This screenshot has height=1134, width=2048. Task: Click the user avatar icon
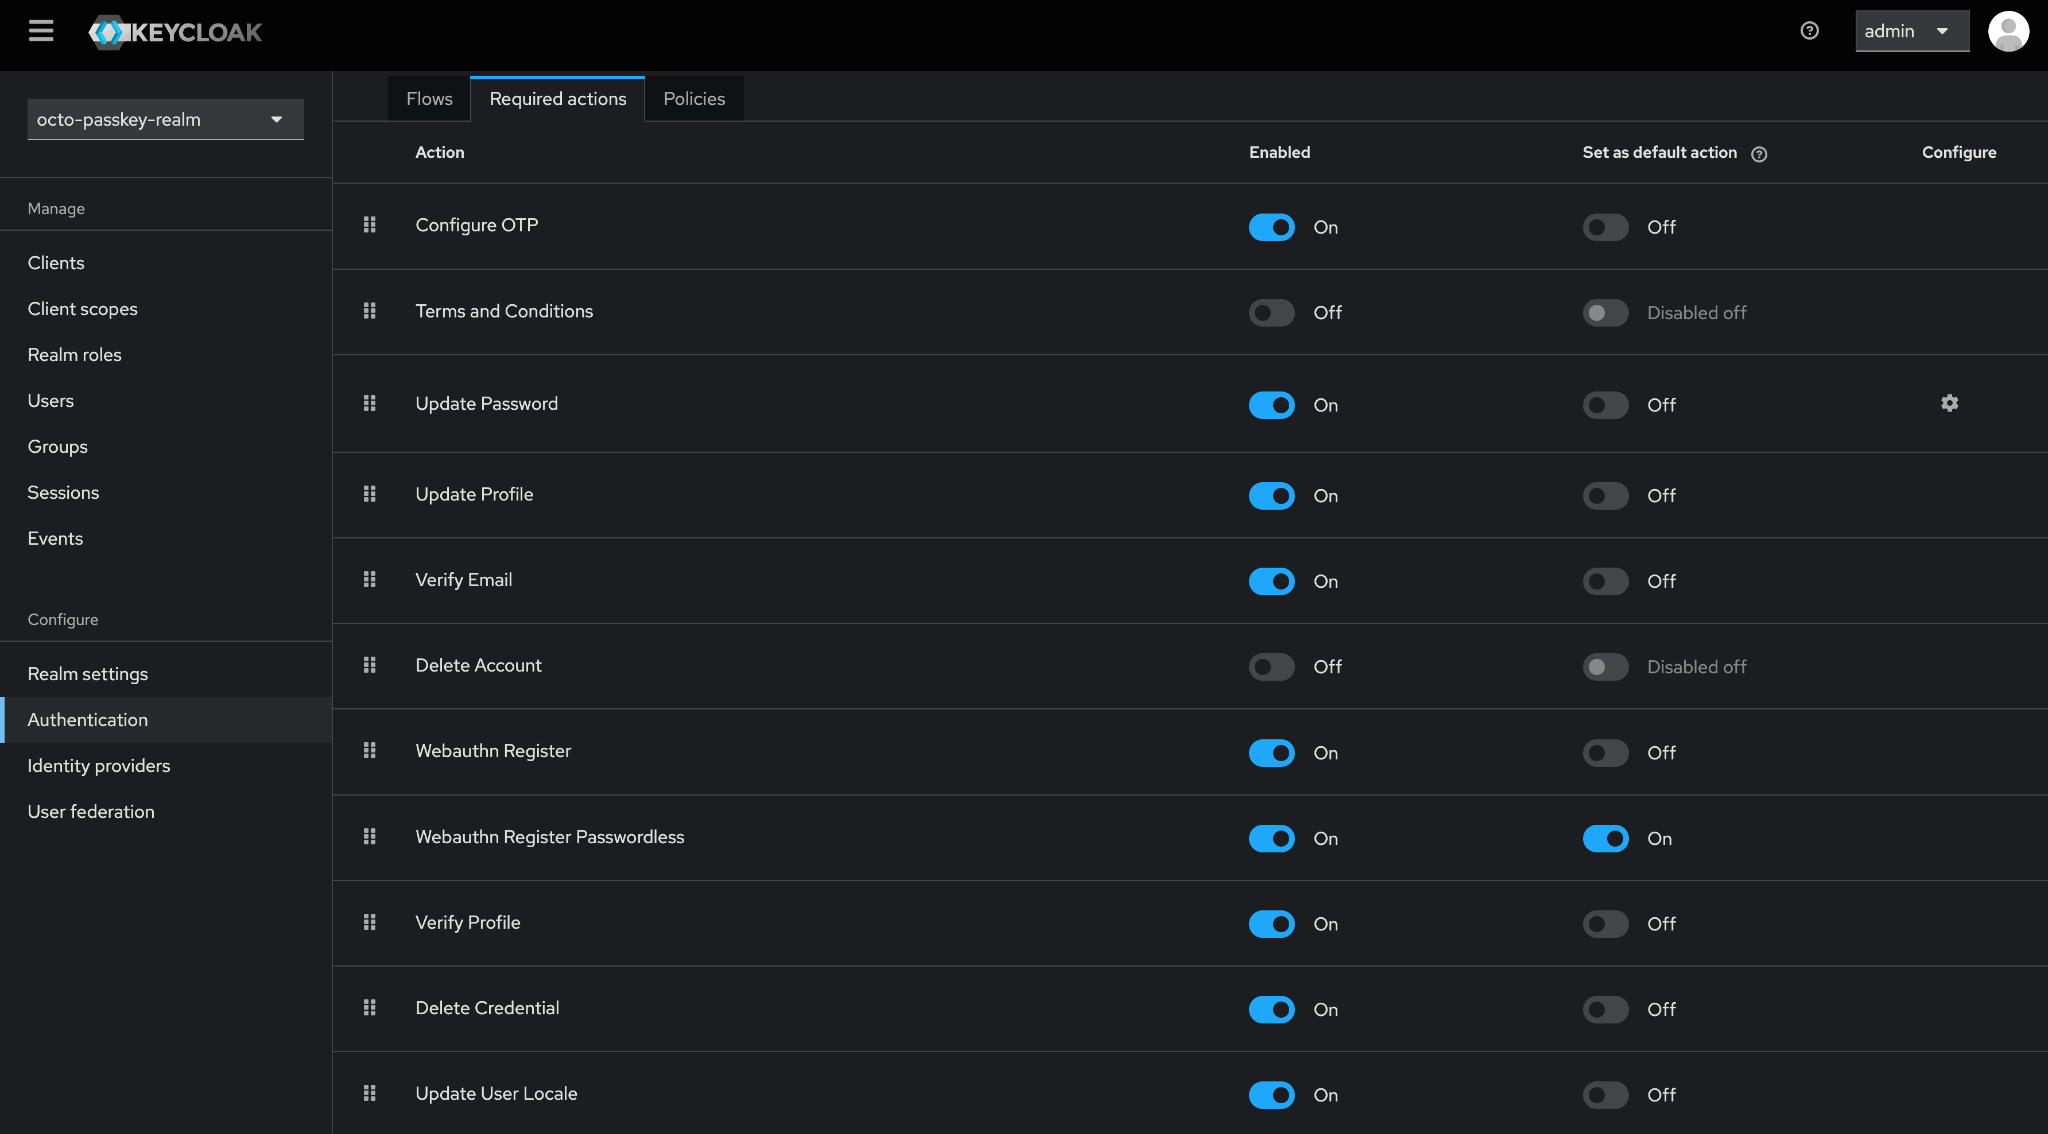click(2008, 31)
